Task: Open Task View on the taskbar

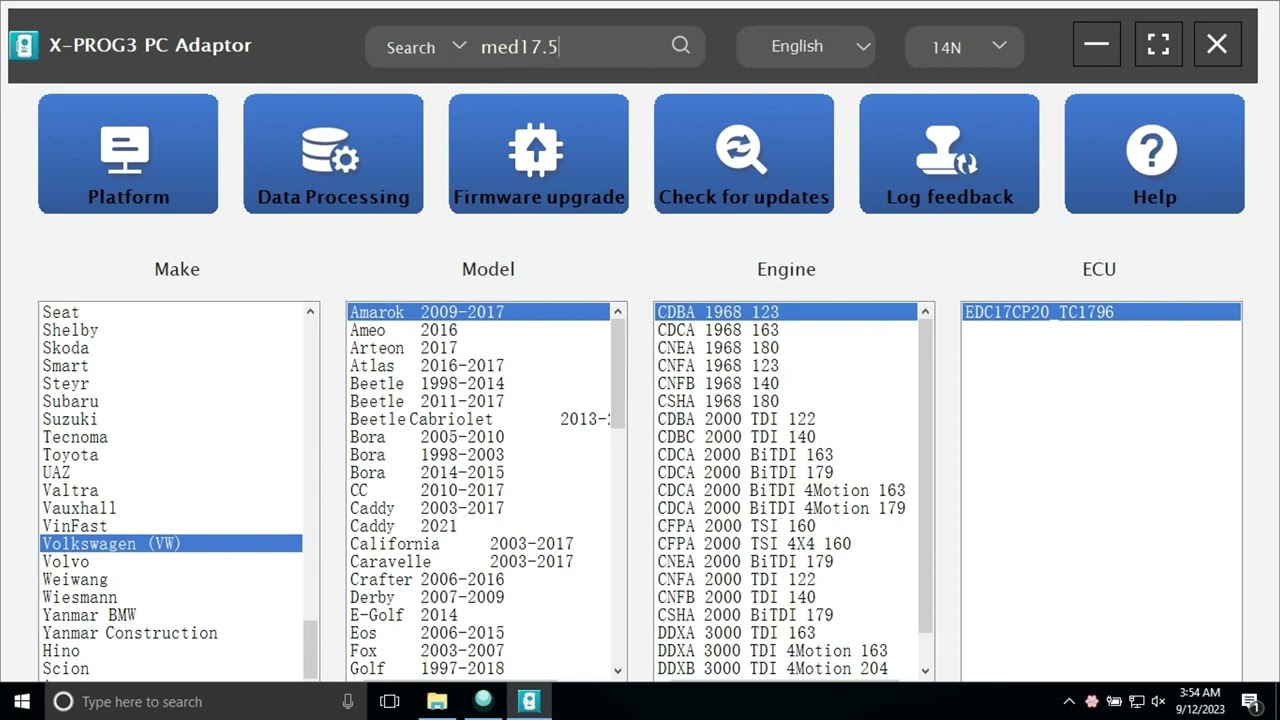Action: tap(390, 702)
